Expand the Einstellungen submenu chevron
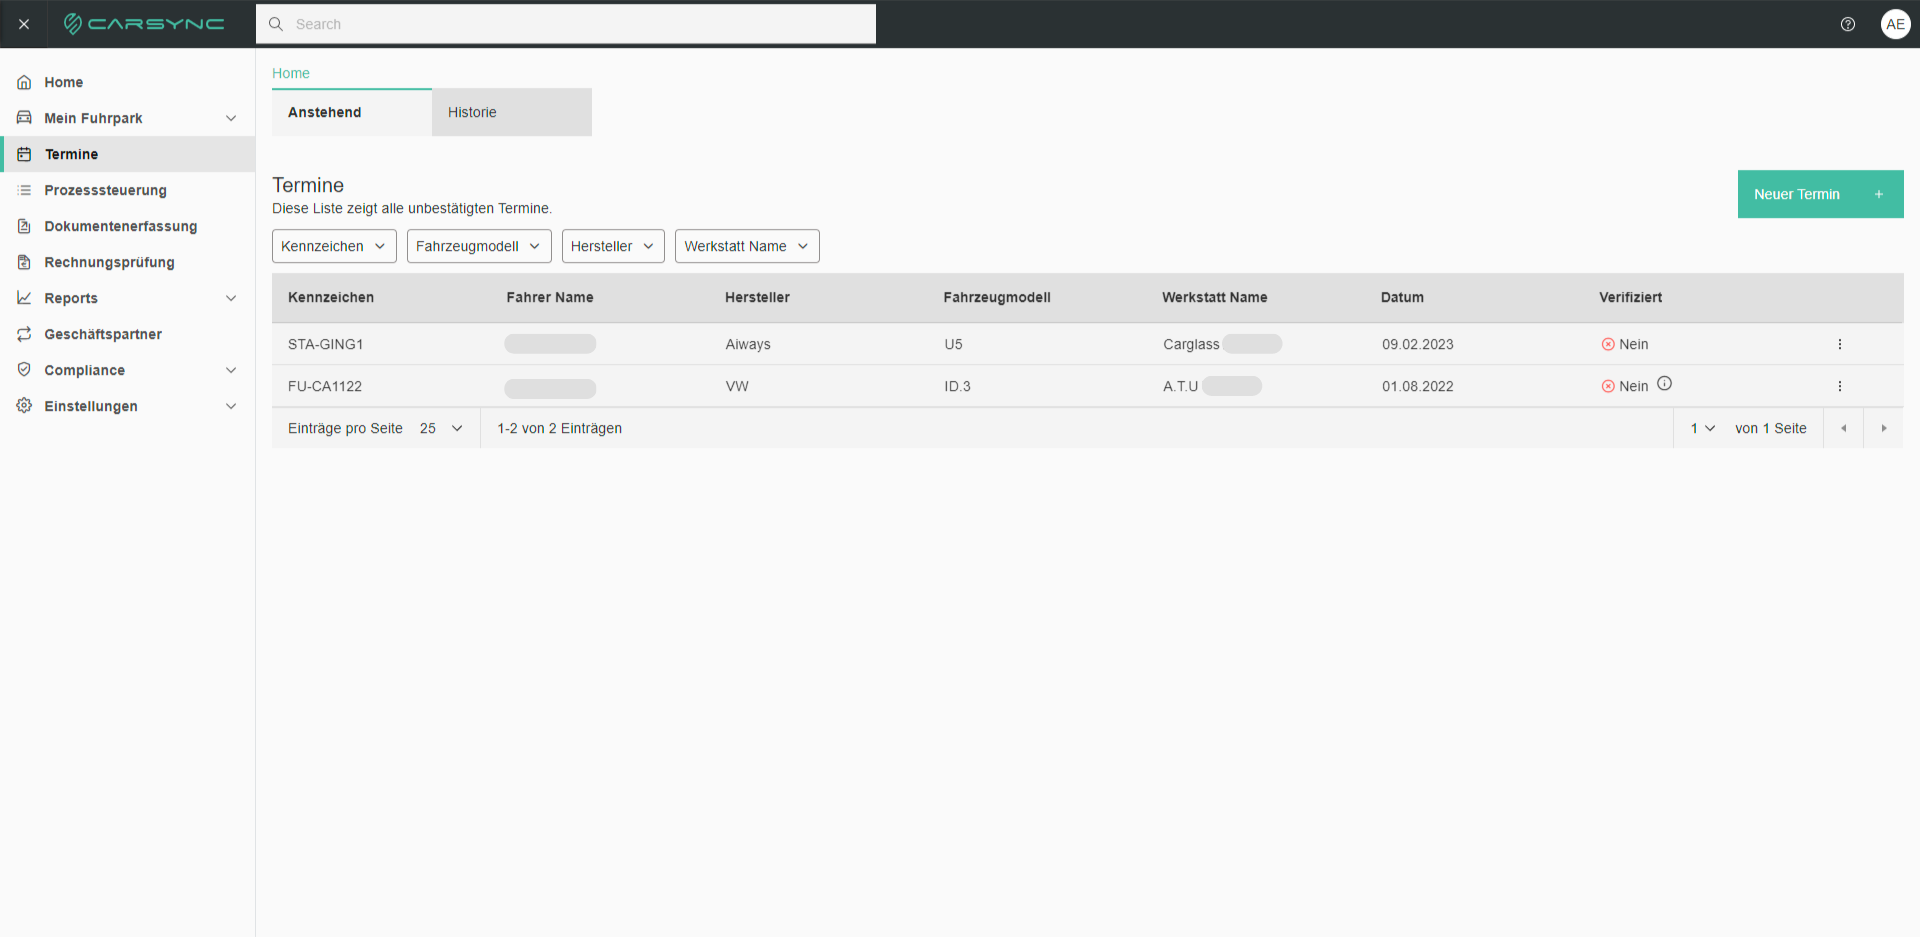This screenshot has height=937, width=1920. pos(231,406)
